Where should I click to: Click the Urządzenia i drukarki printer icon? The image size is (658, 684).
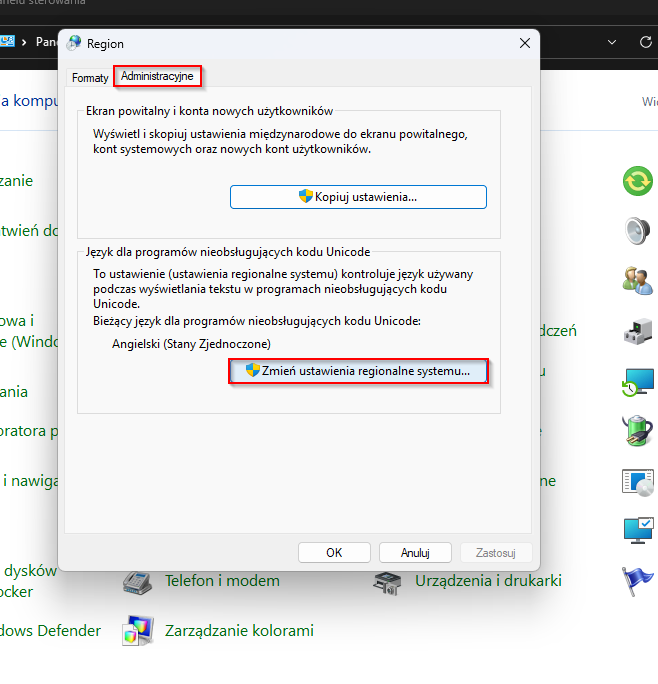tap(387, 581)
